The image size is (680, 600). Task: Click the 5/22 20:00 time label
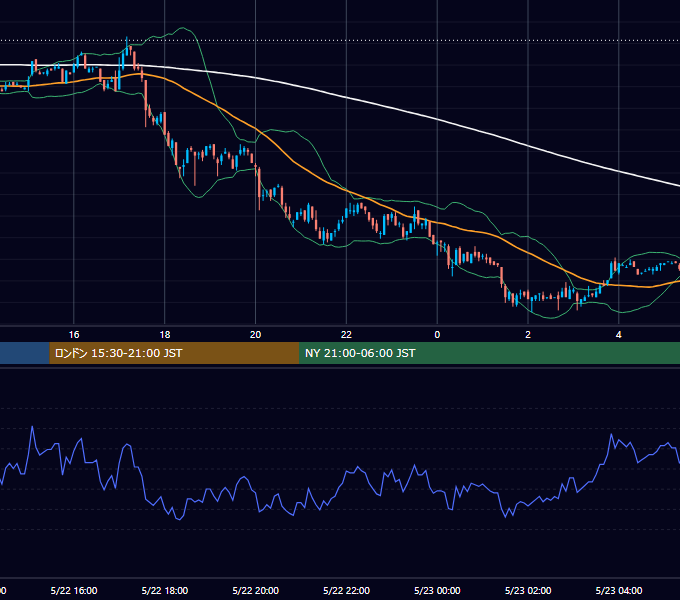(255, 590)
